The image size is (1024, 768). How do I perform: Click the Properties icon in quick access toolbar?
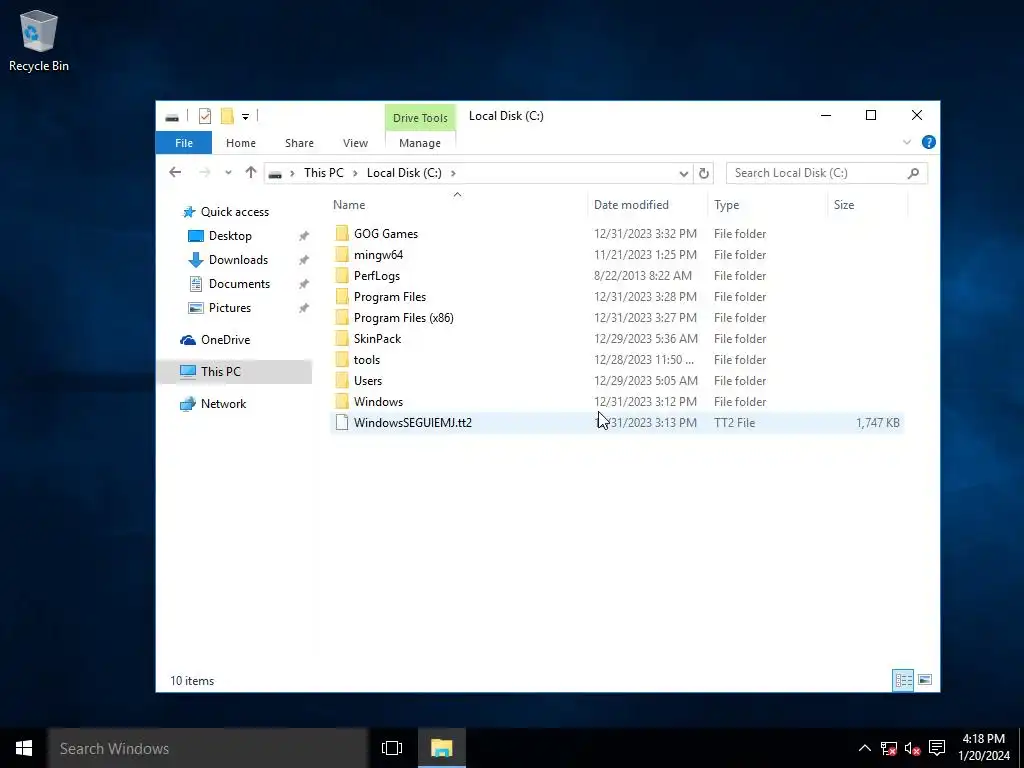click(205, 116)
